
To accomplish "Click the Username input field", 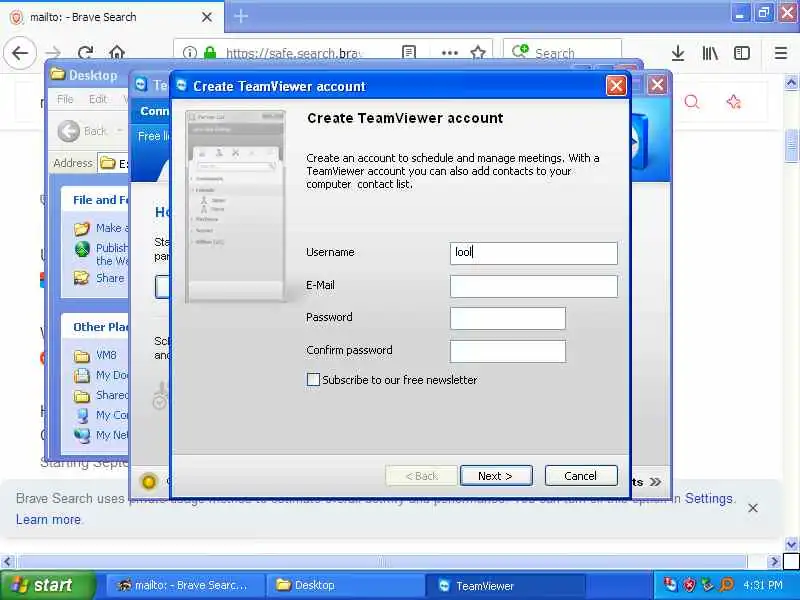I will 534,253.
